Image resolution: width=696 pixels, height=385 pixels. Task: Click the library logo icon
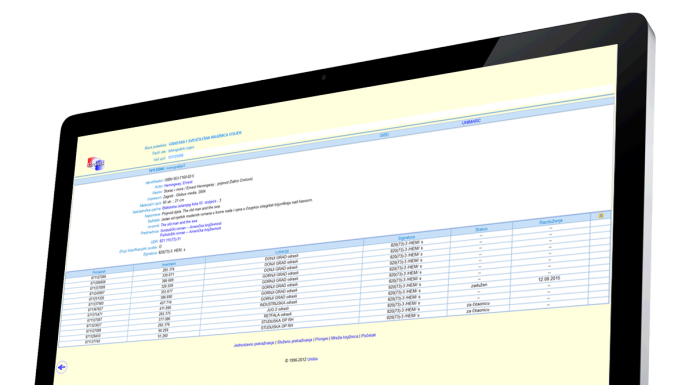click(95, 164)
